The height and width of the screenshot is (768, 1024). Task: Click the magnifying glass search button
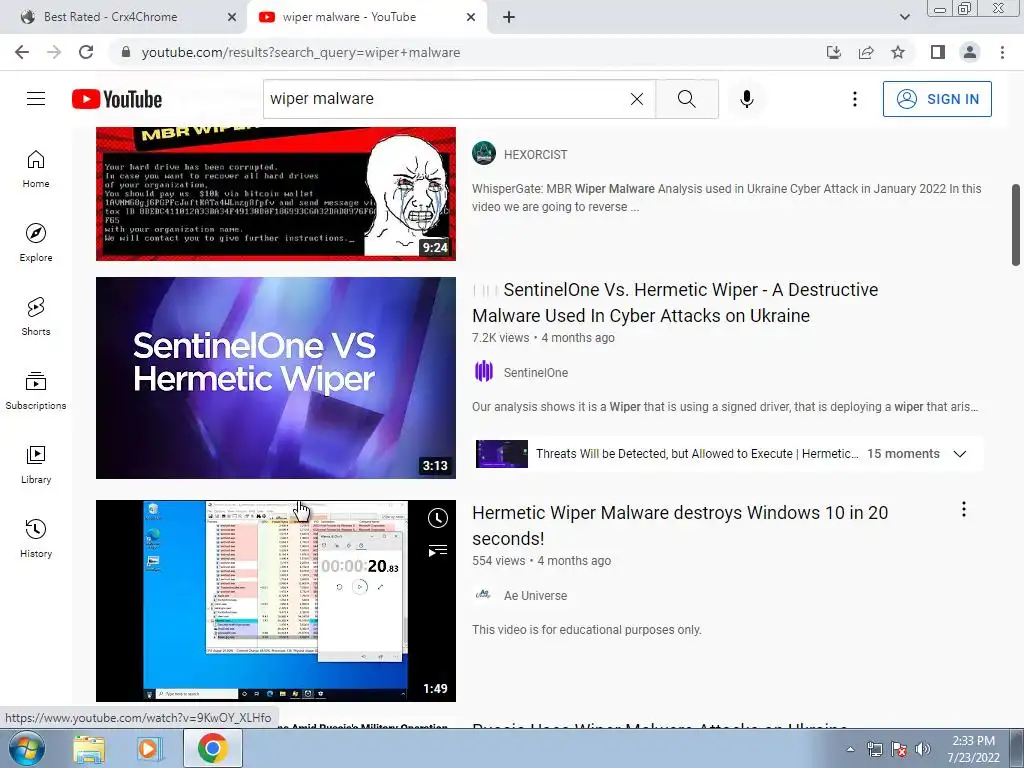686,99
